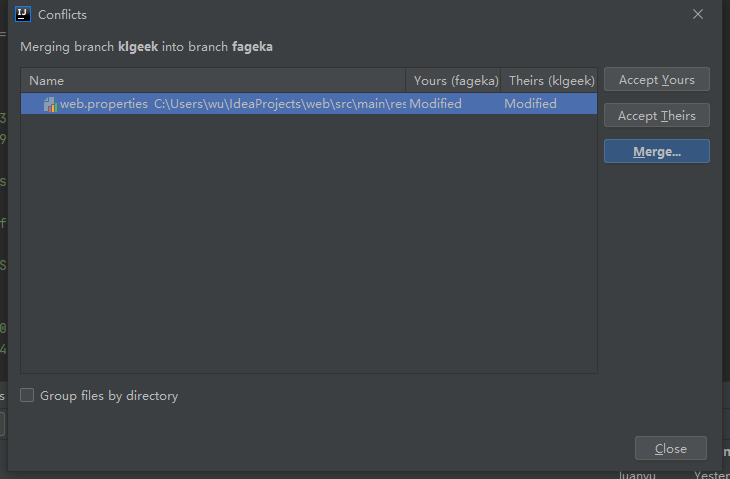
Task: Click the web.properties file type icon
Action: click(x=50, y=104)
